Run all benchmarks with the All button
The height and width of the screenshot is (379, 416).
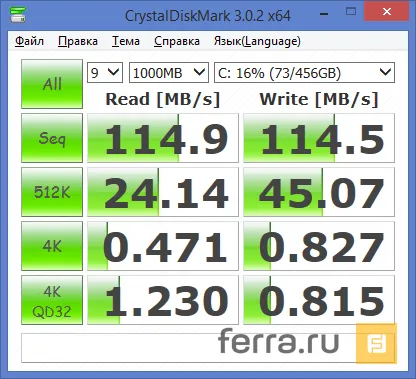[52, 84]
